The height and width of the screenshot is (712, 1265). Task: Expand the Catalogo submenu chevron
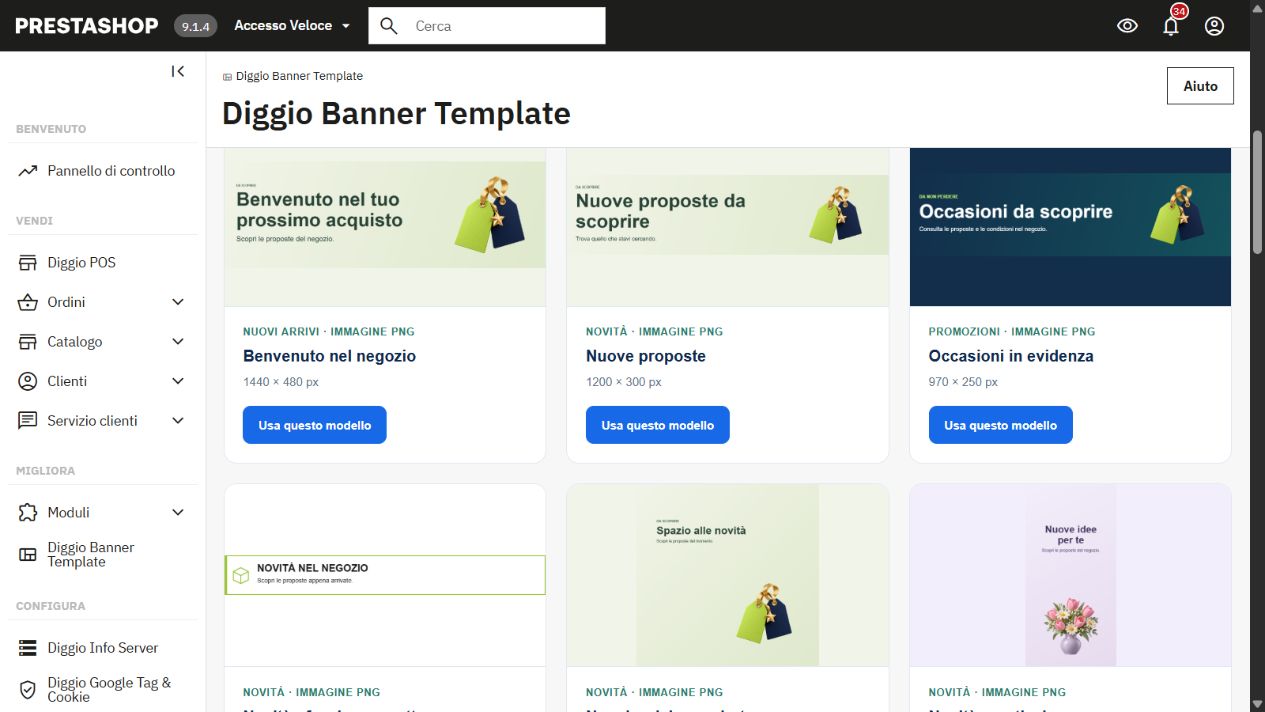pos(178,342)
